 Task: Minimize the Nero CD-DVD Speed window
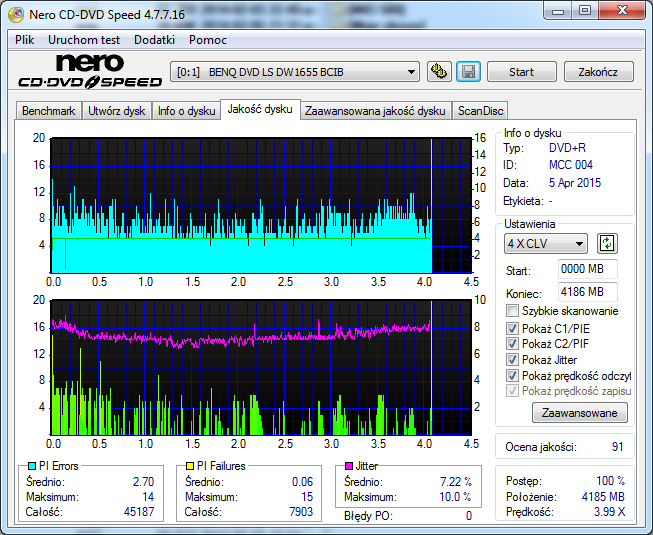558,11
